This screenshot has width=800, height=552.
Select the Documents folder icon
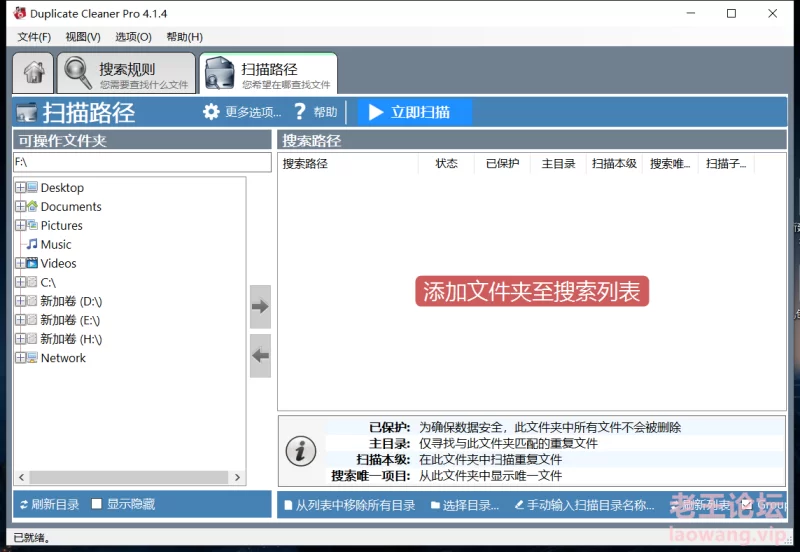tap(32, 206)
